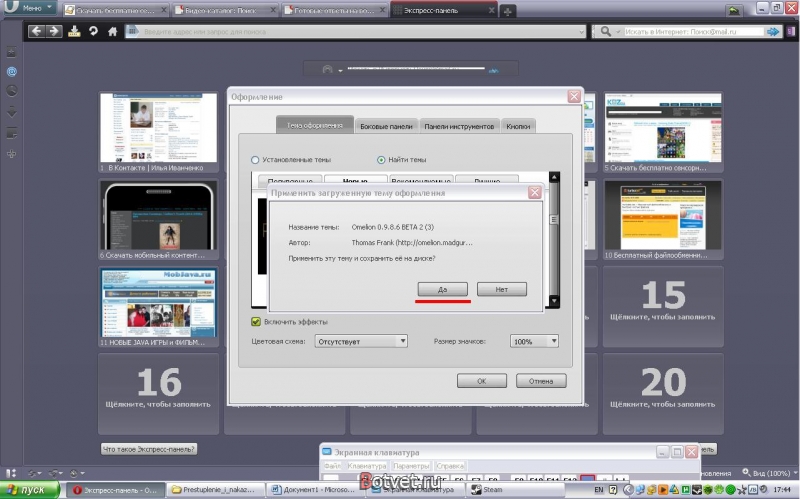Screen dimensions: 800x499
Task: Expand the address bar history dropdown arrow
Action: (x=581, y=32)
